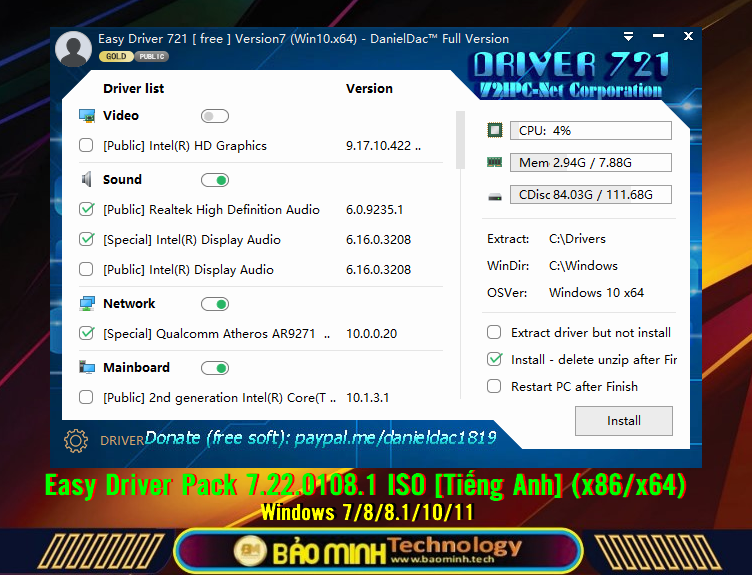
Task: Click the Install button
Action: click(x=623, y=421)
